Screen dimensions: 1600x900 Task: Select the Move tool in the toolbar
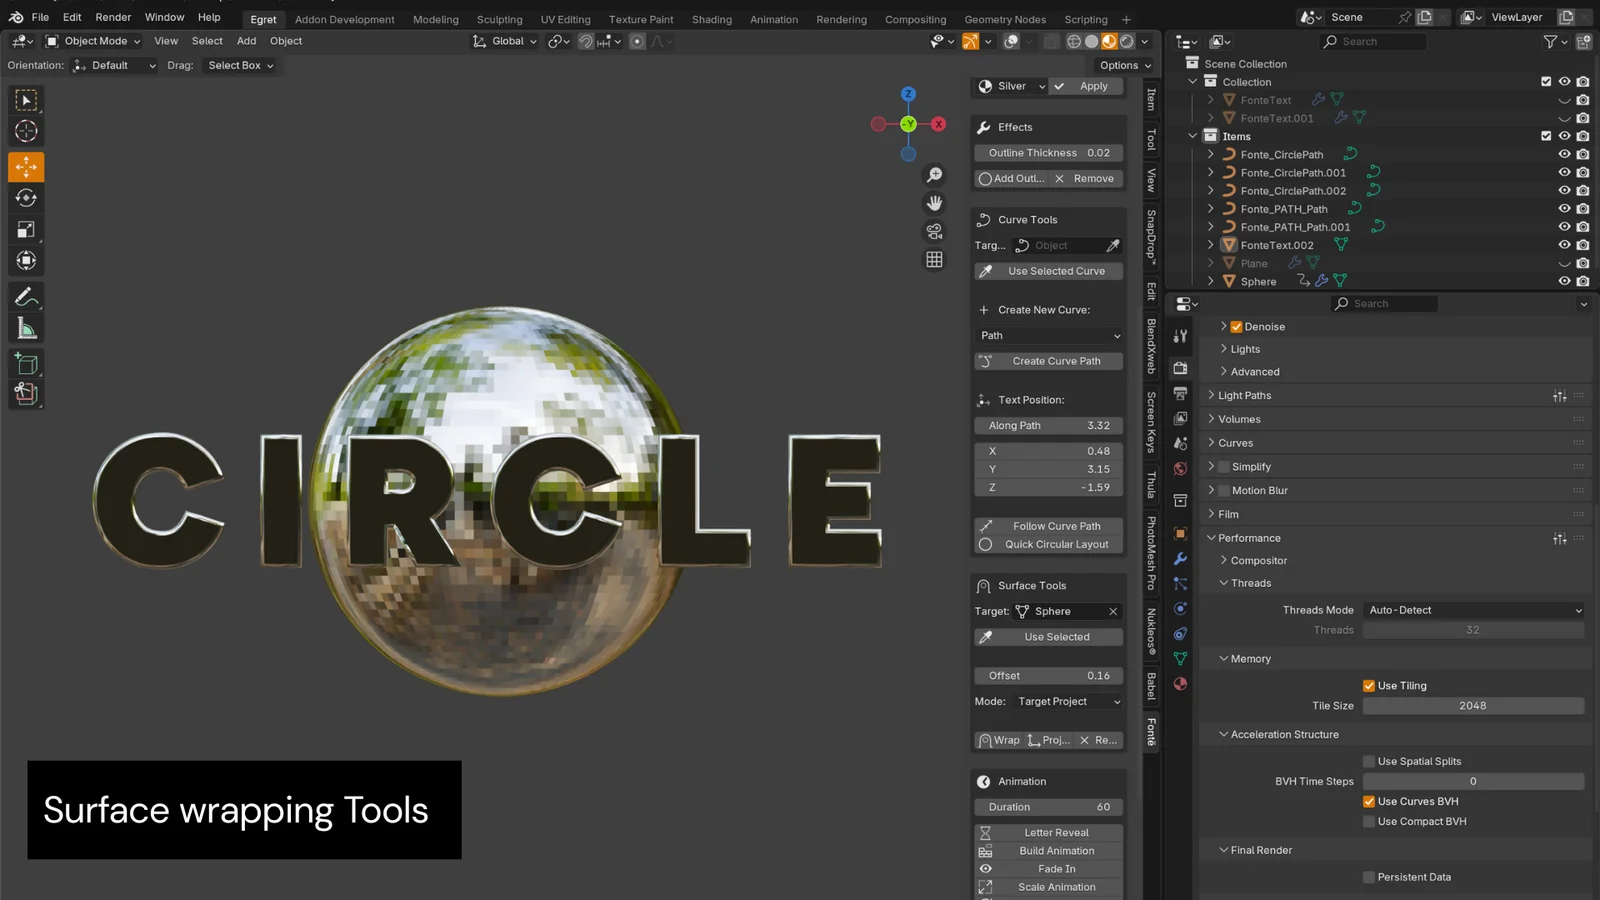pos(25,166)
